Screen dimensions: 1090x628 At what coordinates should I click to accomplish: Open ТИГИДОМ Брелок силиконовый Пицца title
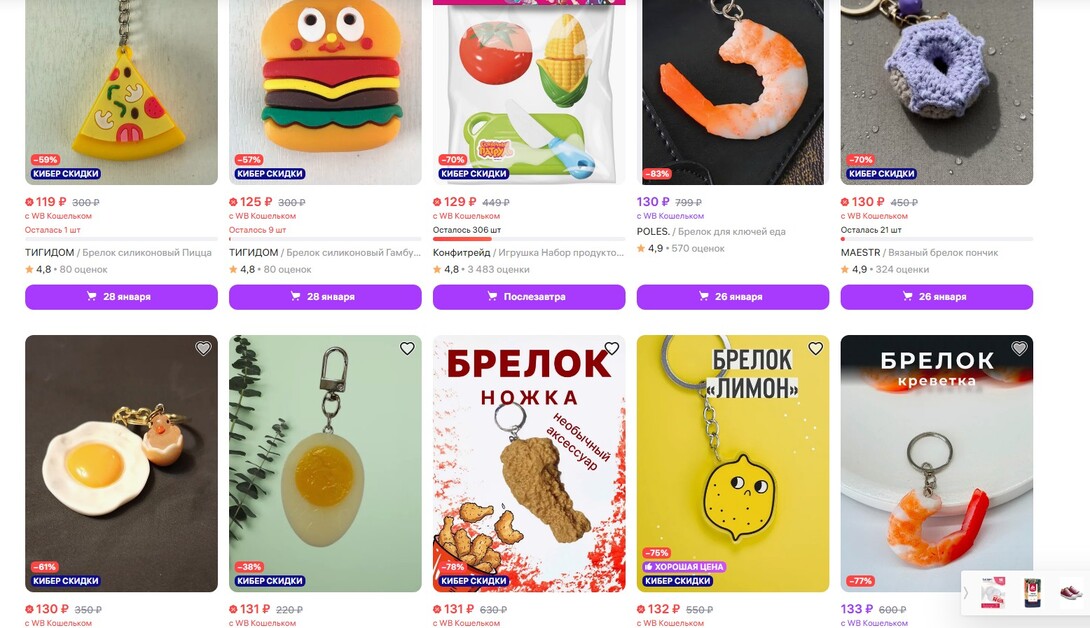[x=118, y=252]
